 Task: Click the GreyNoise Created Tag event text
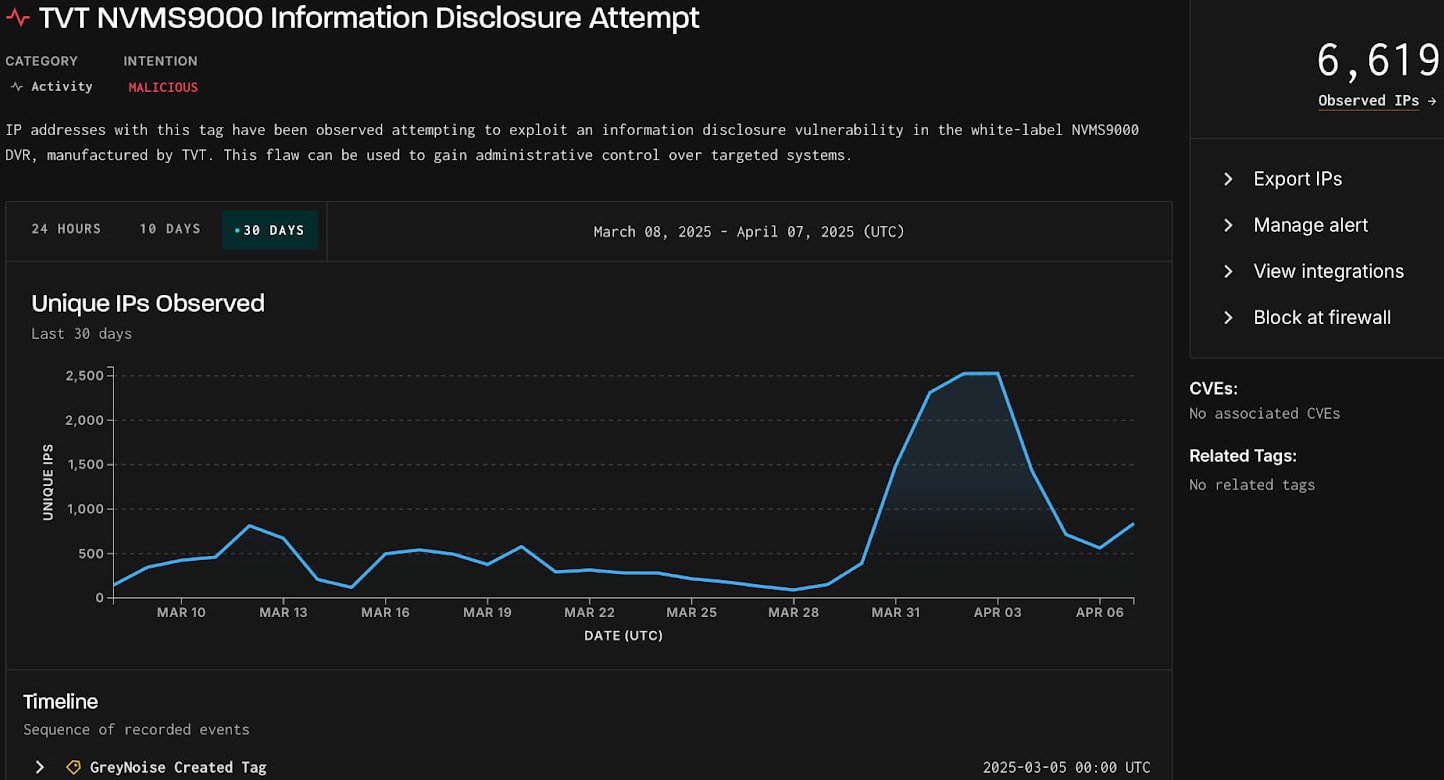(x=178, y=768)
